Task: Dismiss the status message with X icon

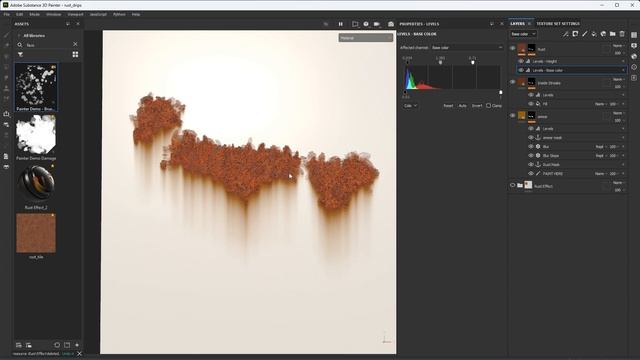Action: pos(79,354)
